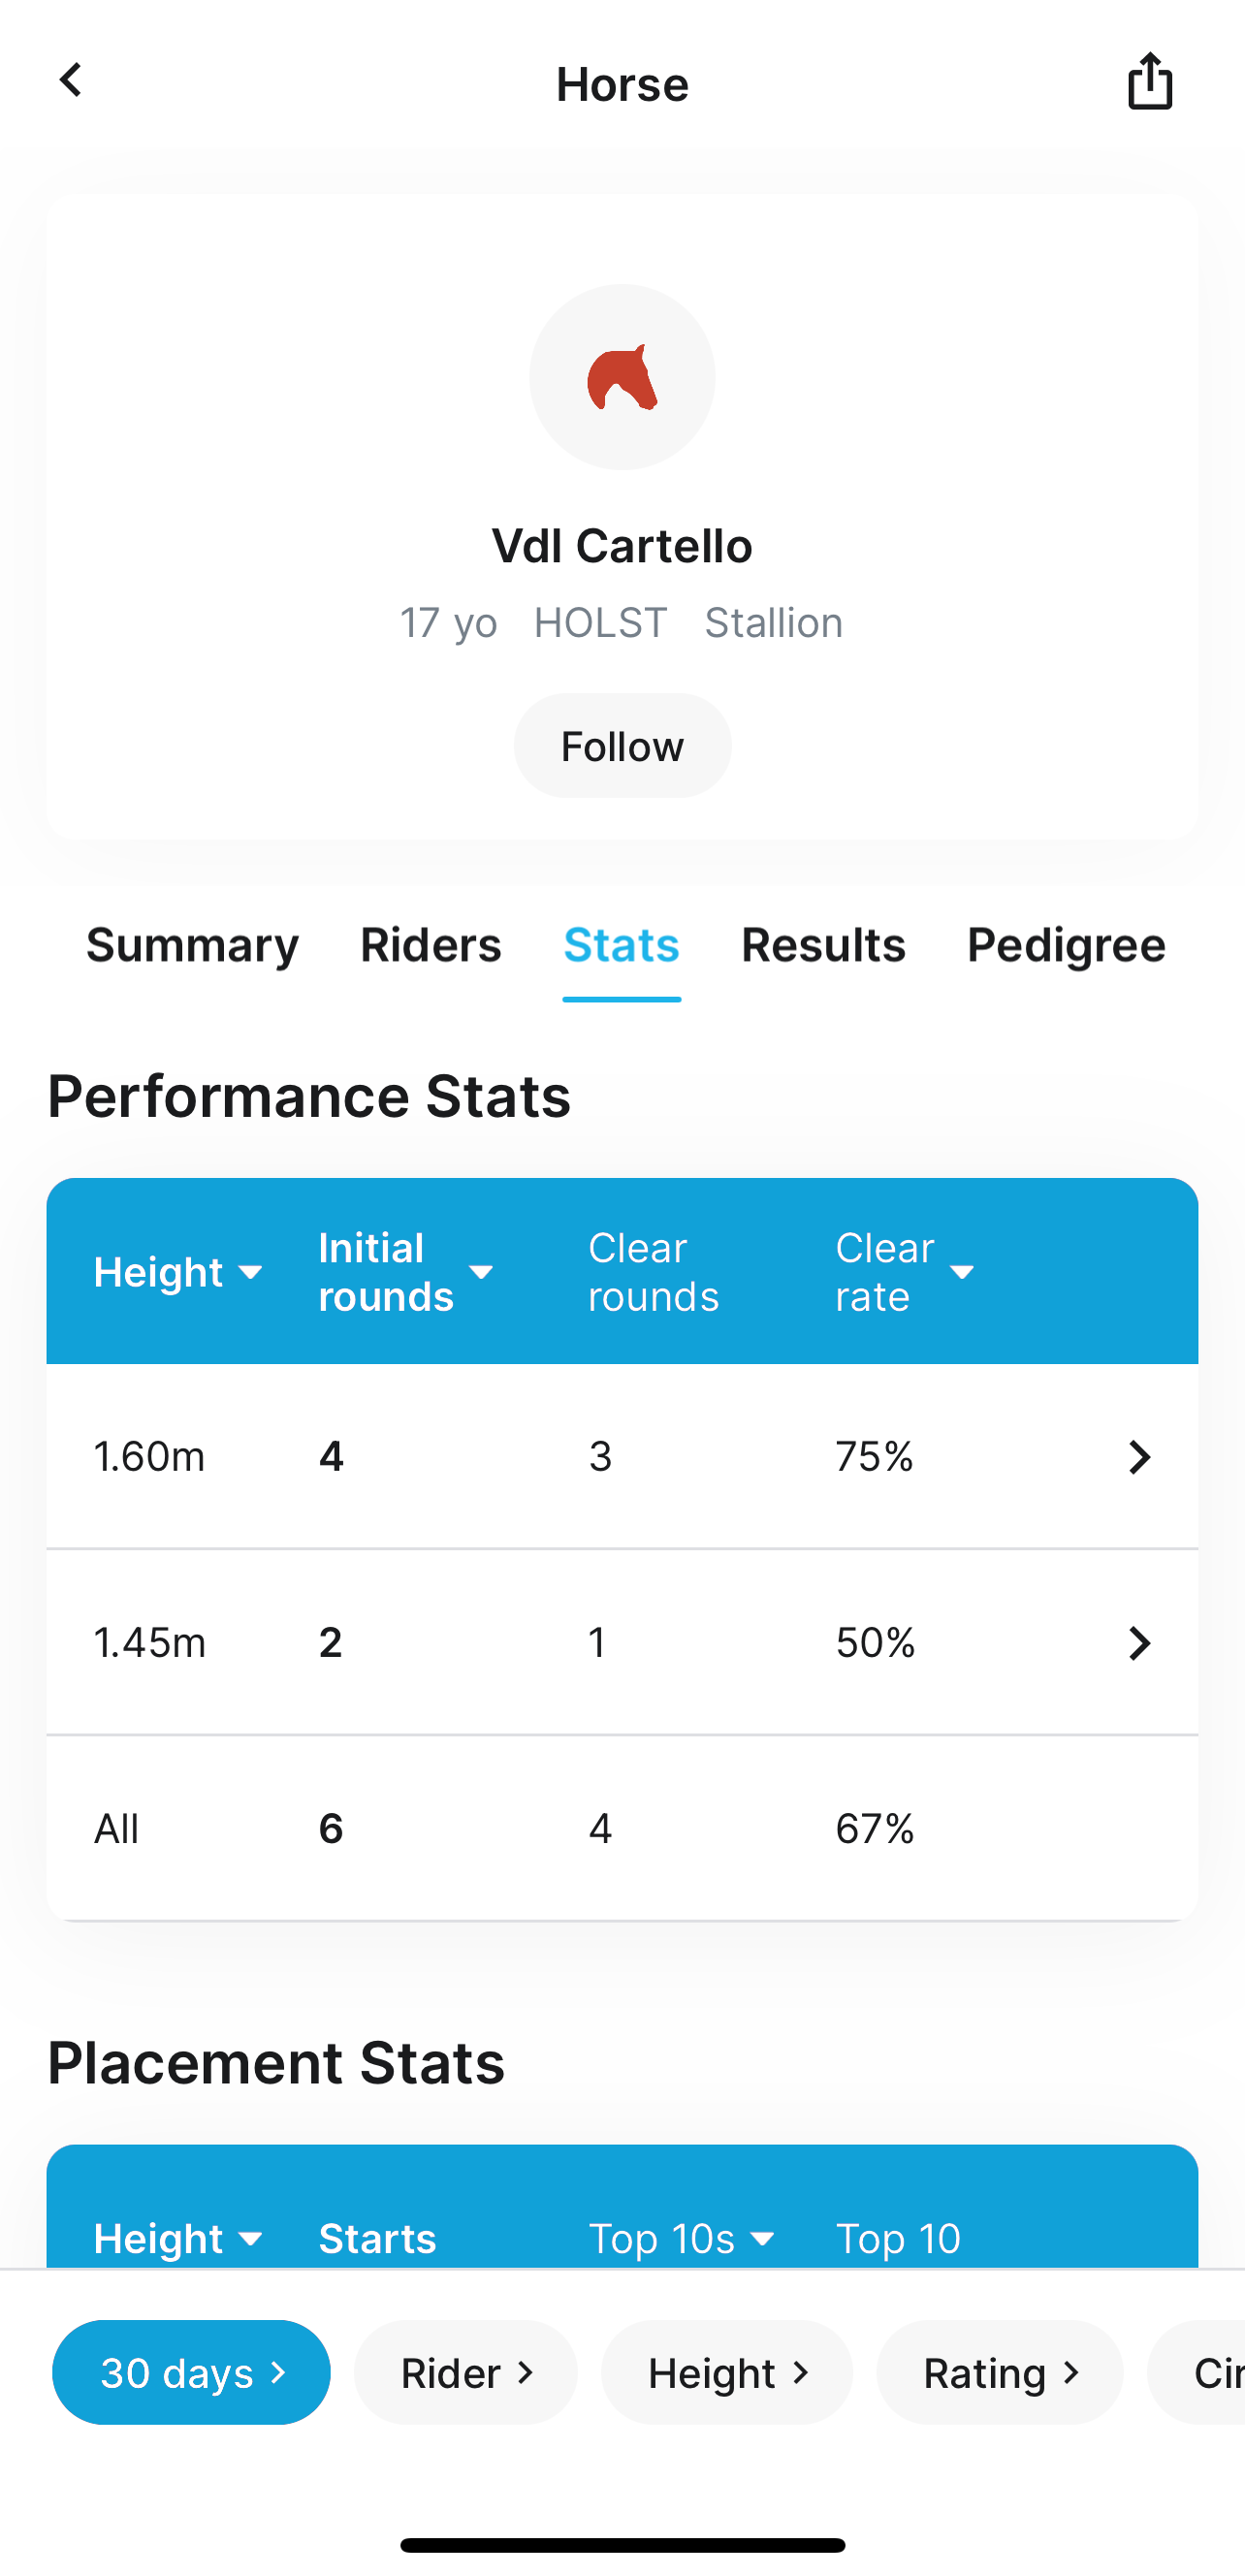
Task: Open the Rating filter chip
Action: point(1000,2372)
